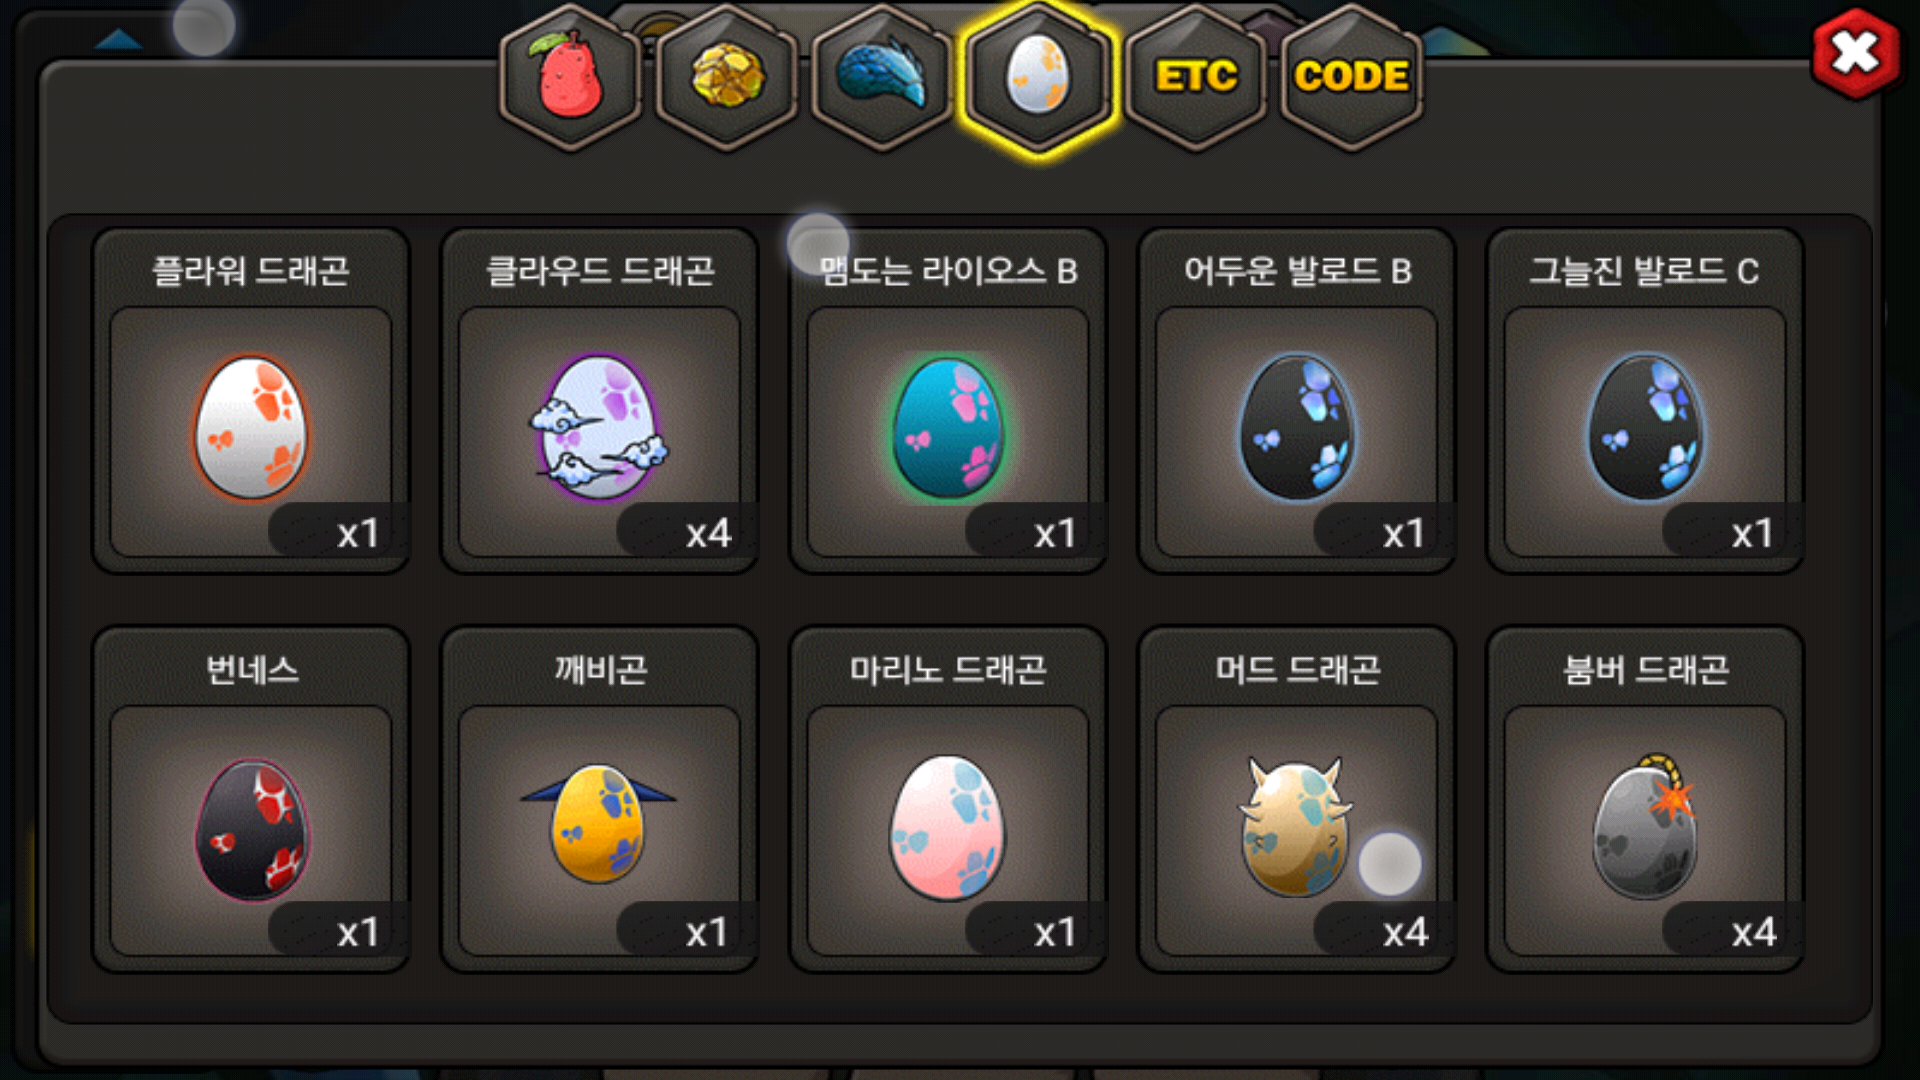This screenshot has height=1080, width=1920.
Task: Select the pink 마리노 드래곤 egg
Action: (x=948, y=828)
